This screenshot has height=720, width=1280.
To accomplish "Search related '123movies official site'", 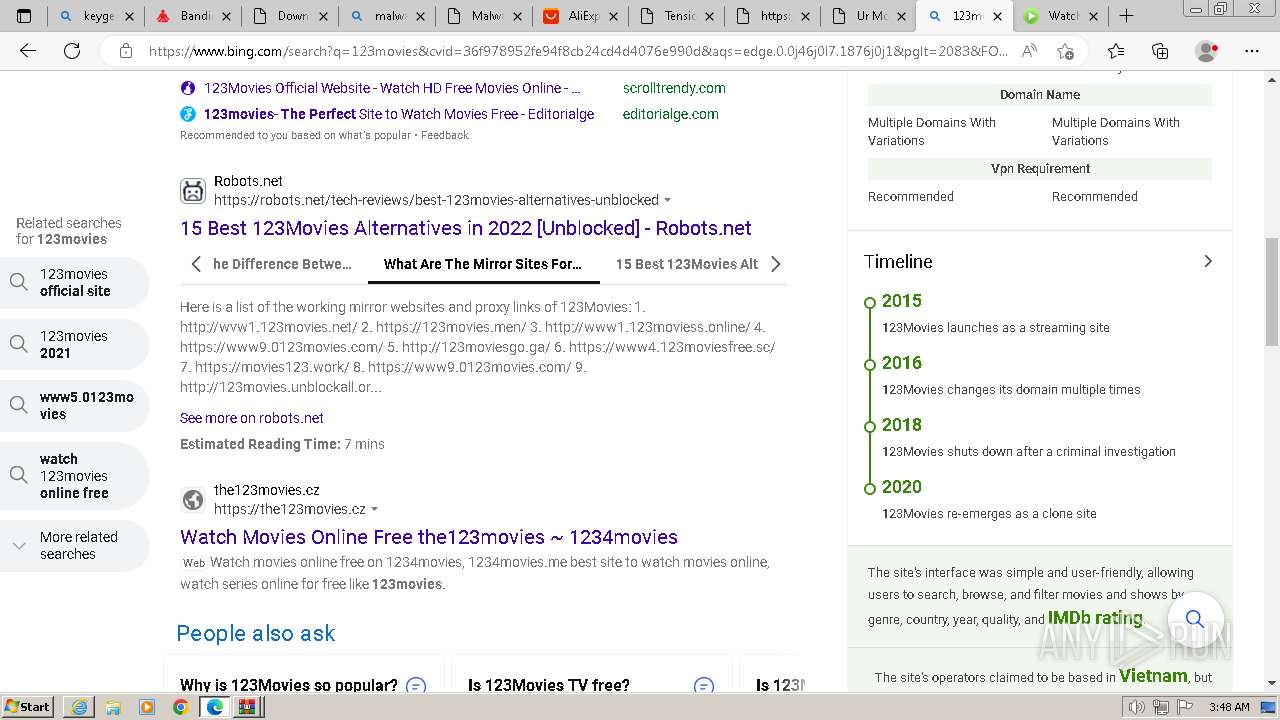I will click(75, 282).
